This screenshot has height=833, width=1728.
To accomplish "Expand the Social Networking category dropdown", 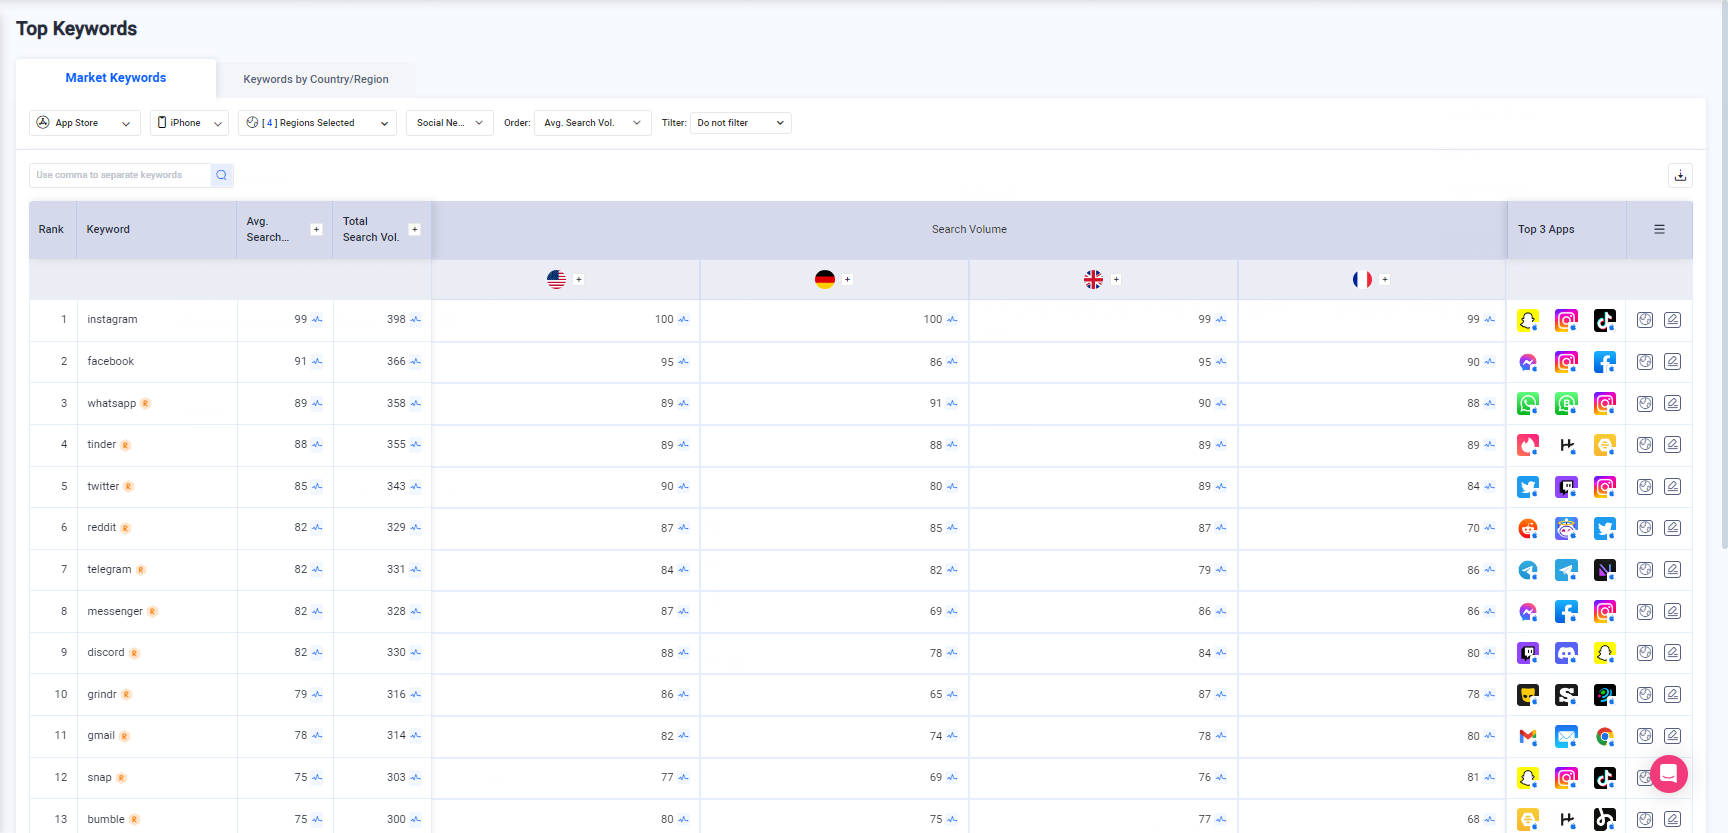I will coord(450,123).
